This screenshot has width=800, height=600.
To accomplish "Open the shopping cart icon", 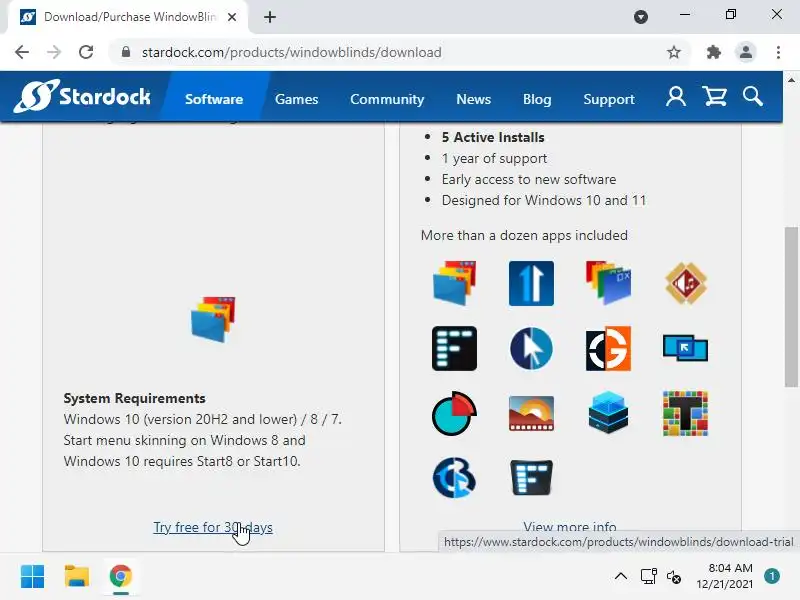I will (714, 96).
